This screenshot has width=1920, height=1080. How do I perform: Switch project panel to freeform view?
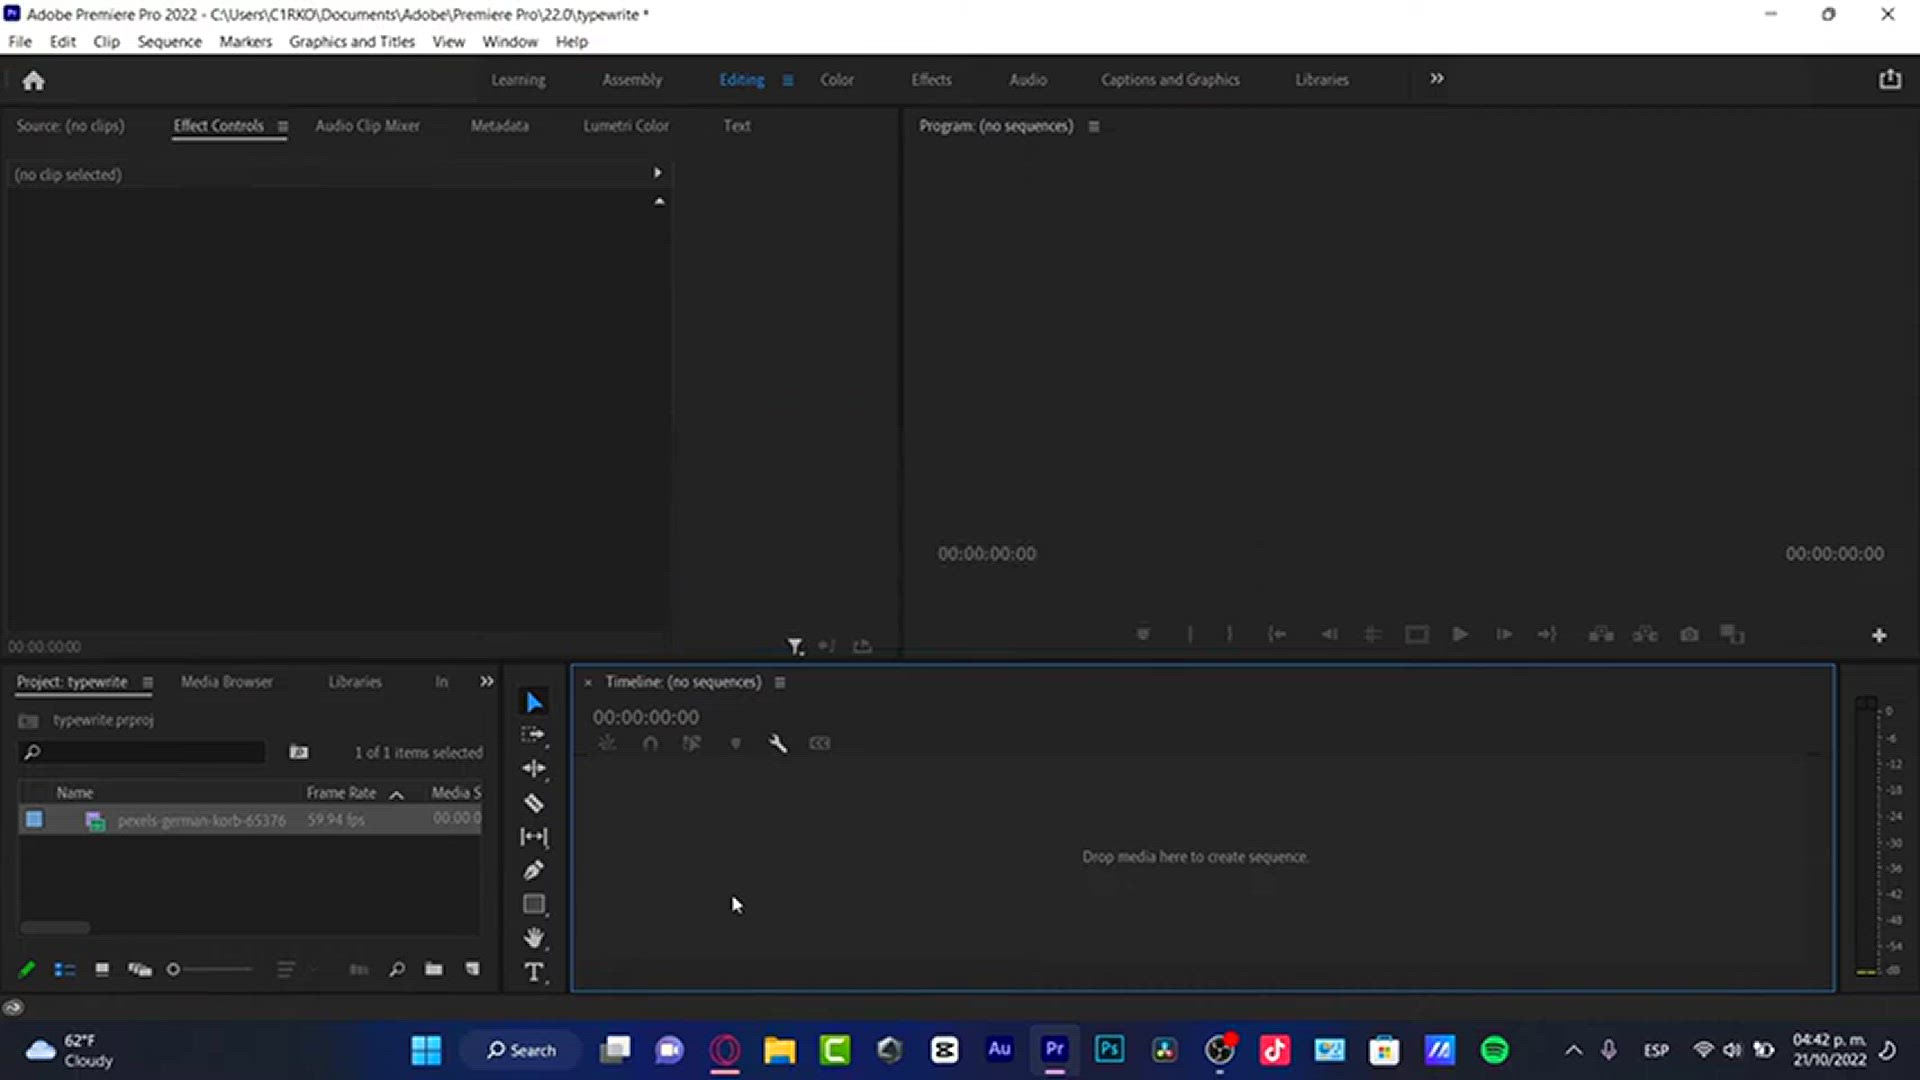tap(140, 969)
